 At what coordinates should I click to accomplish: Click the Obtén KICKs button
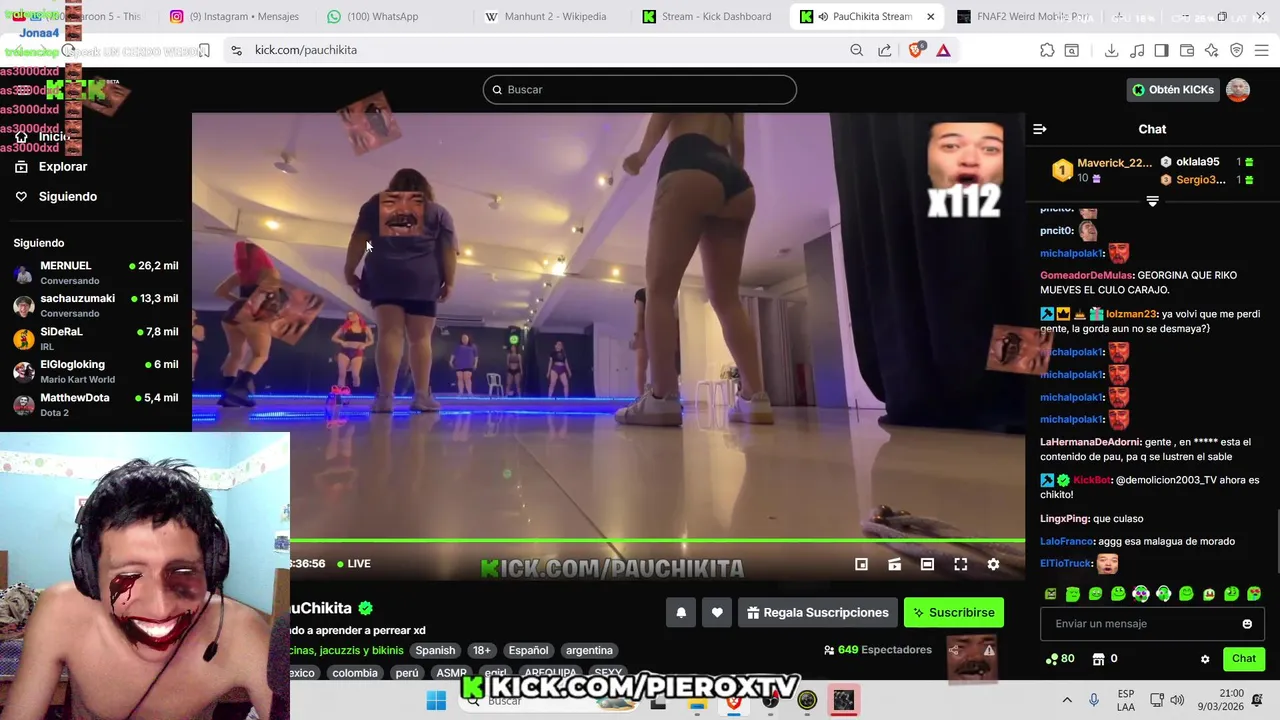click(x=1173, y=90)
